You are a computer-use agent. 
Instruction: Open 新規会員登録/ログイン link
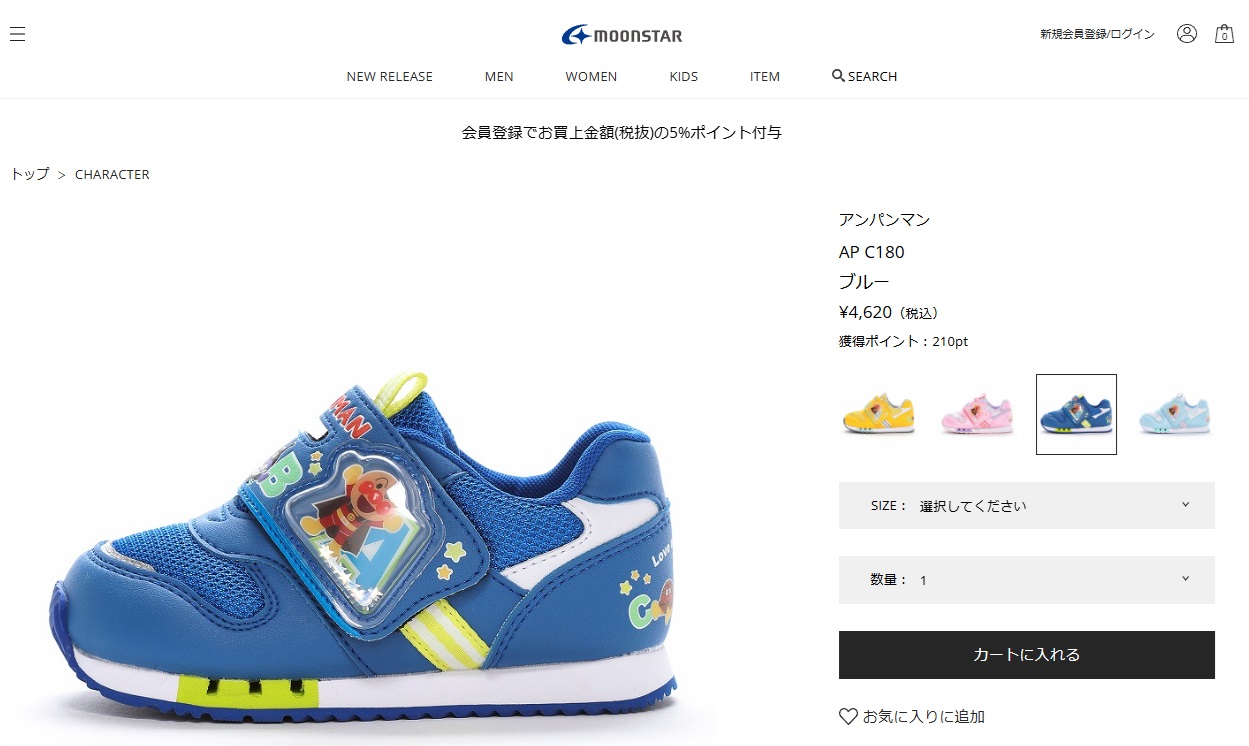pyautogui.click(x=1097, y=34)
